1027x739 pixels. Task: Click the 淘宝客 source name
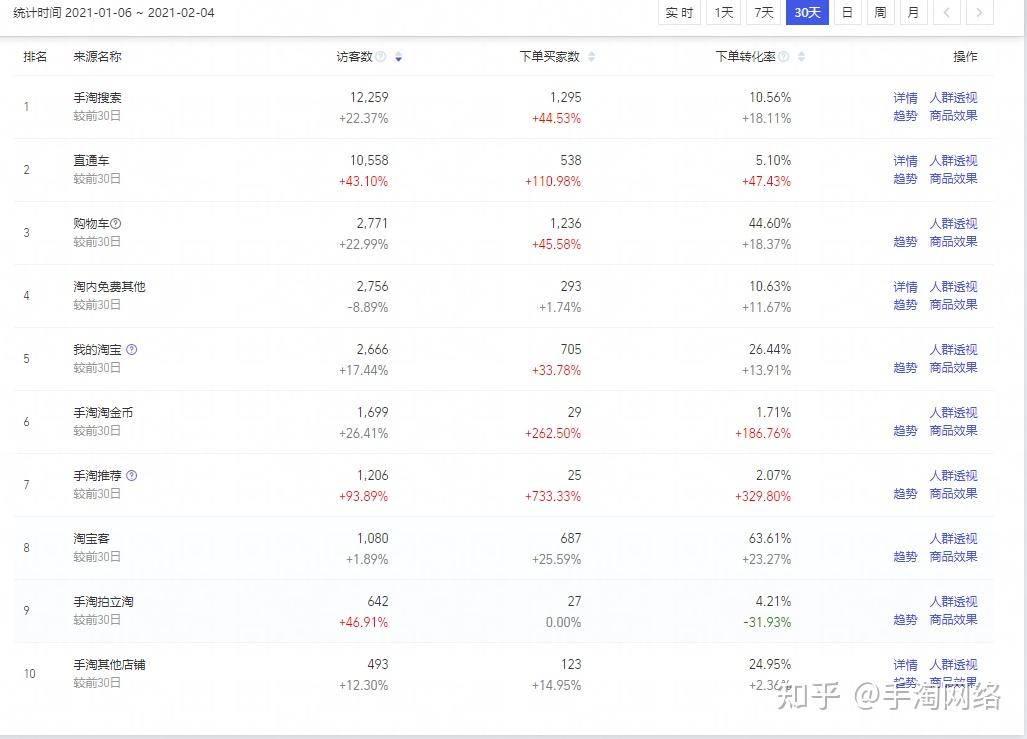(91, 539)
